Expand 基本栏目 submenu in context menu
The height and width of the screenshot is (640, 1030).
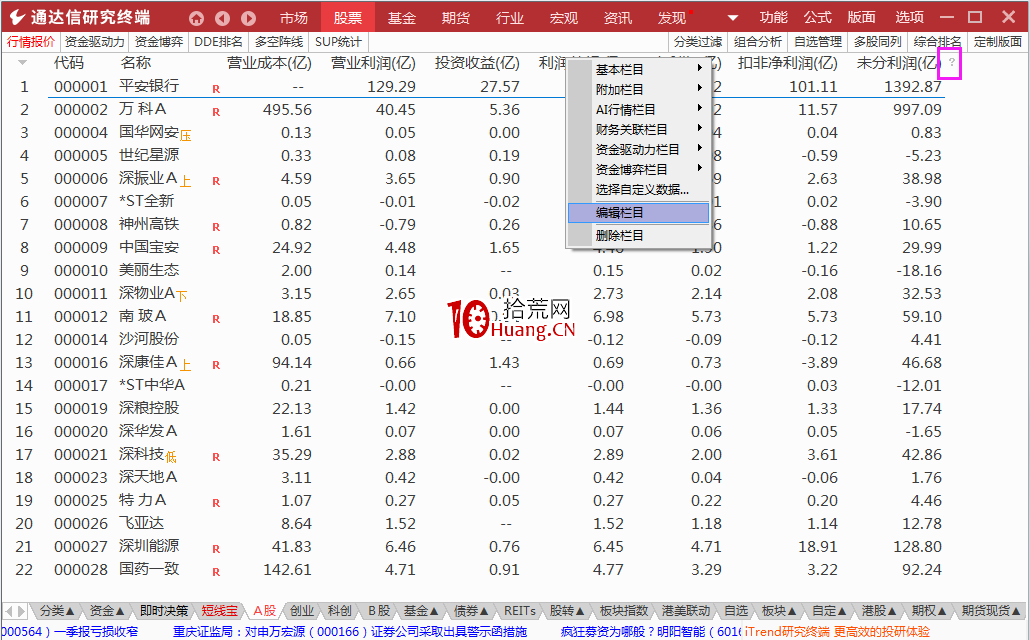[x=638, y=69]
